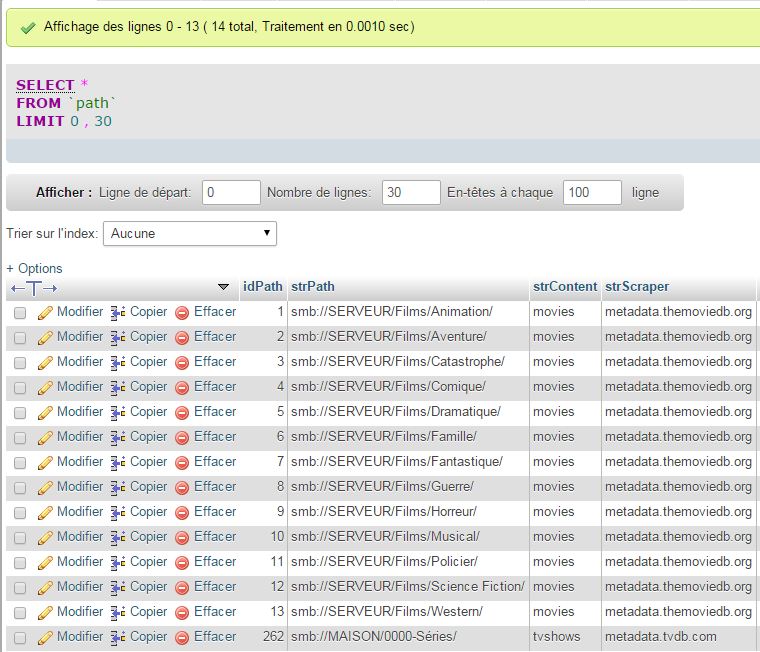
Task: Click the copy icon for Aventure row
Action: pyautogui.click(x=118, y=337)
